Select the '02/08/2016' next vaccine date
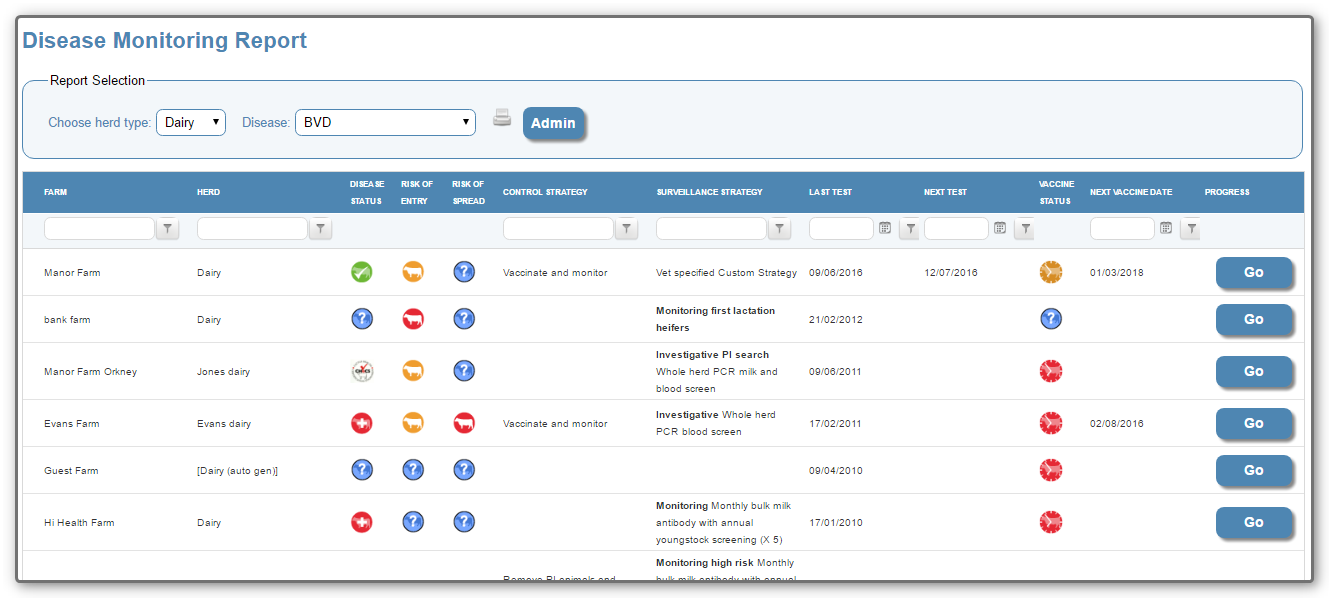This screenshot has width=1329, height=598. pos(1117,424)
